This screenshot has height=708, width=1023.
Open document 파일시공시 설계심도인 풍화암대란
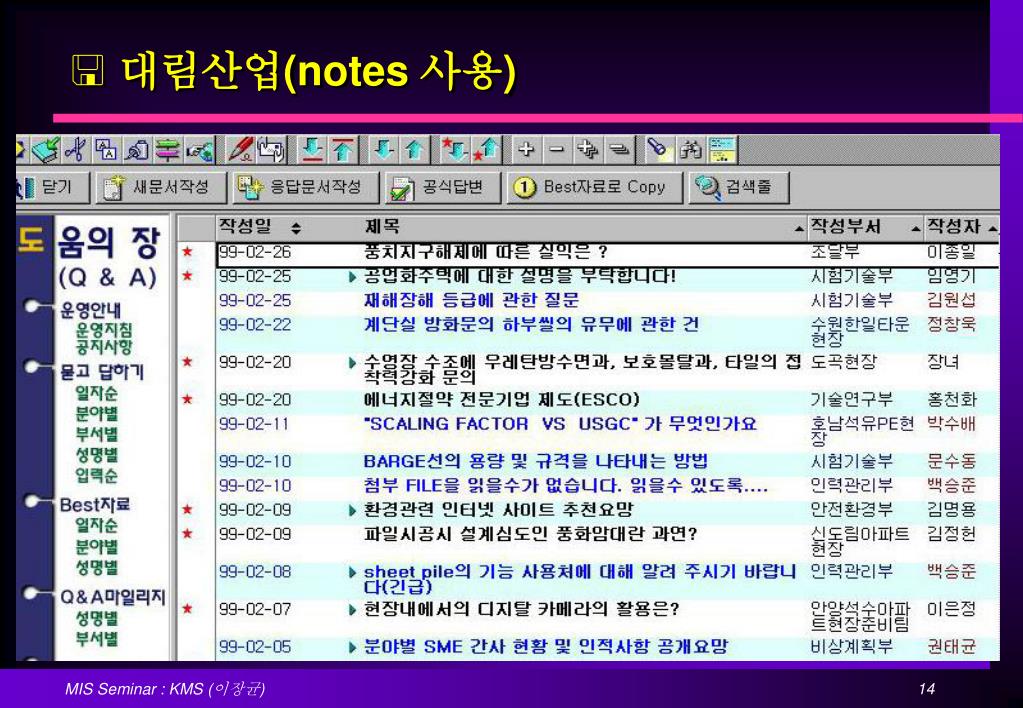tap(530, 534)
